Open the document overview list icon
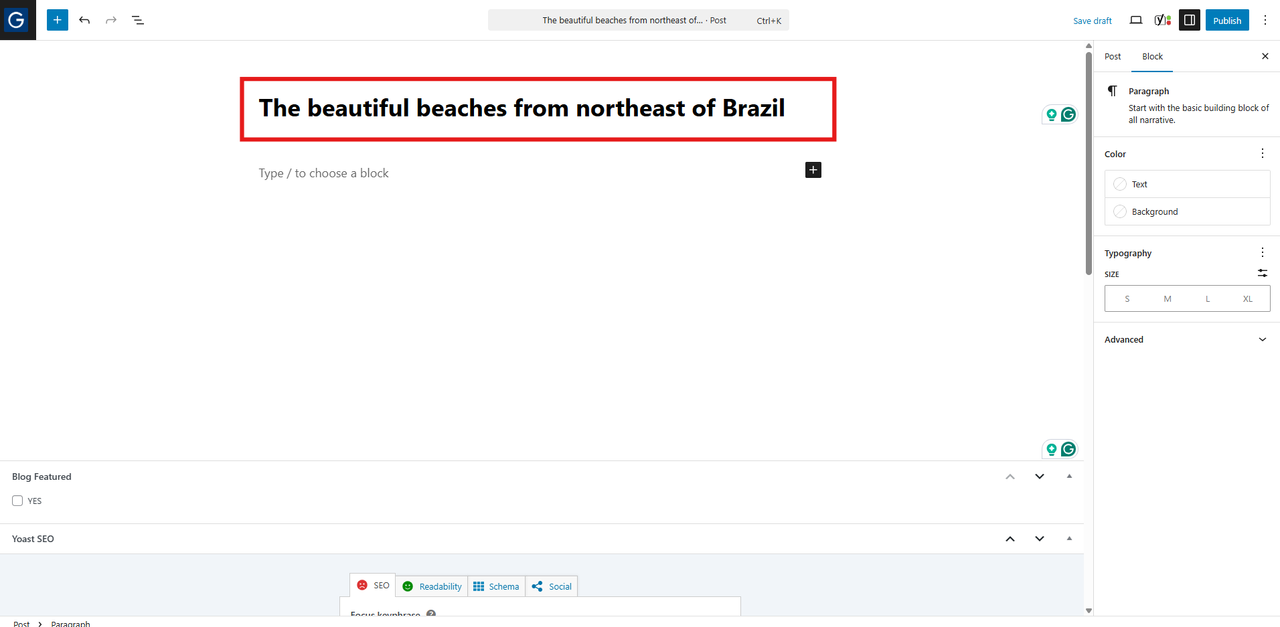Image resolution: width=1280 pixels, height=627 pixels. point(138,20)
